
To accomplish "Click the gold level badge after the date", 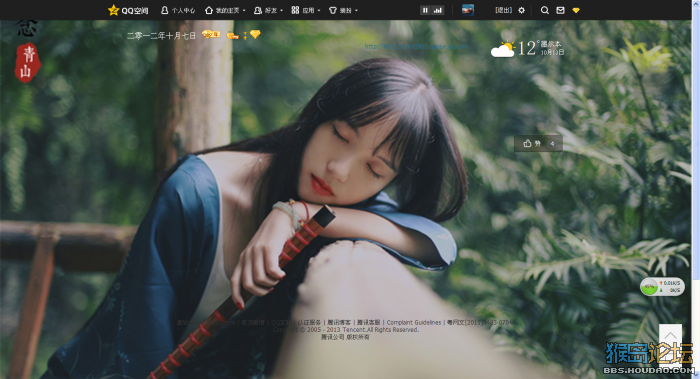I will click(x=211, y=34).
